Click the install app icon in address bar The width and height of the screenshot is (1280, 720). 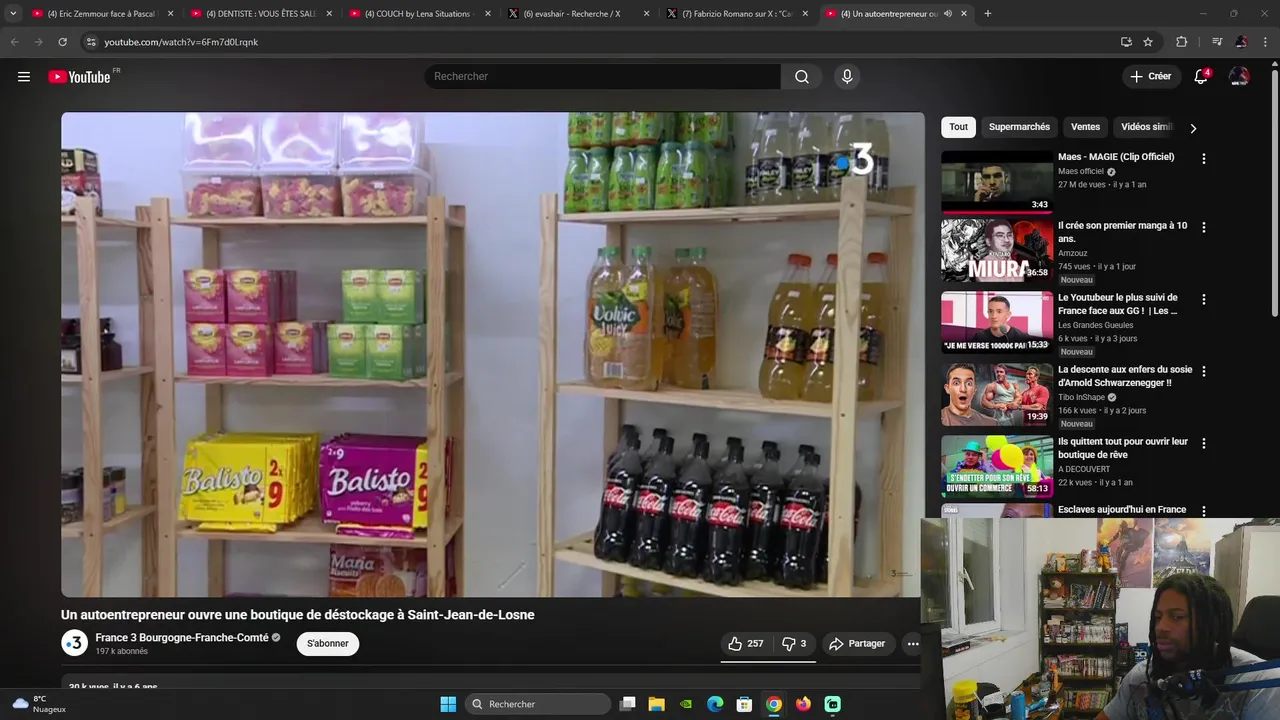point(1126,42)
